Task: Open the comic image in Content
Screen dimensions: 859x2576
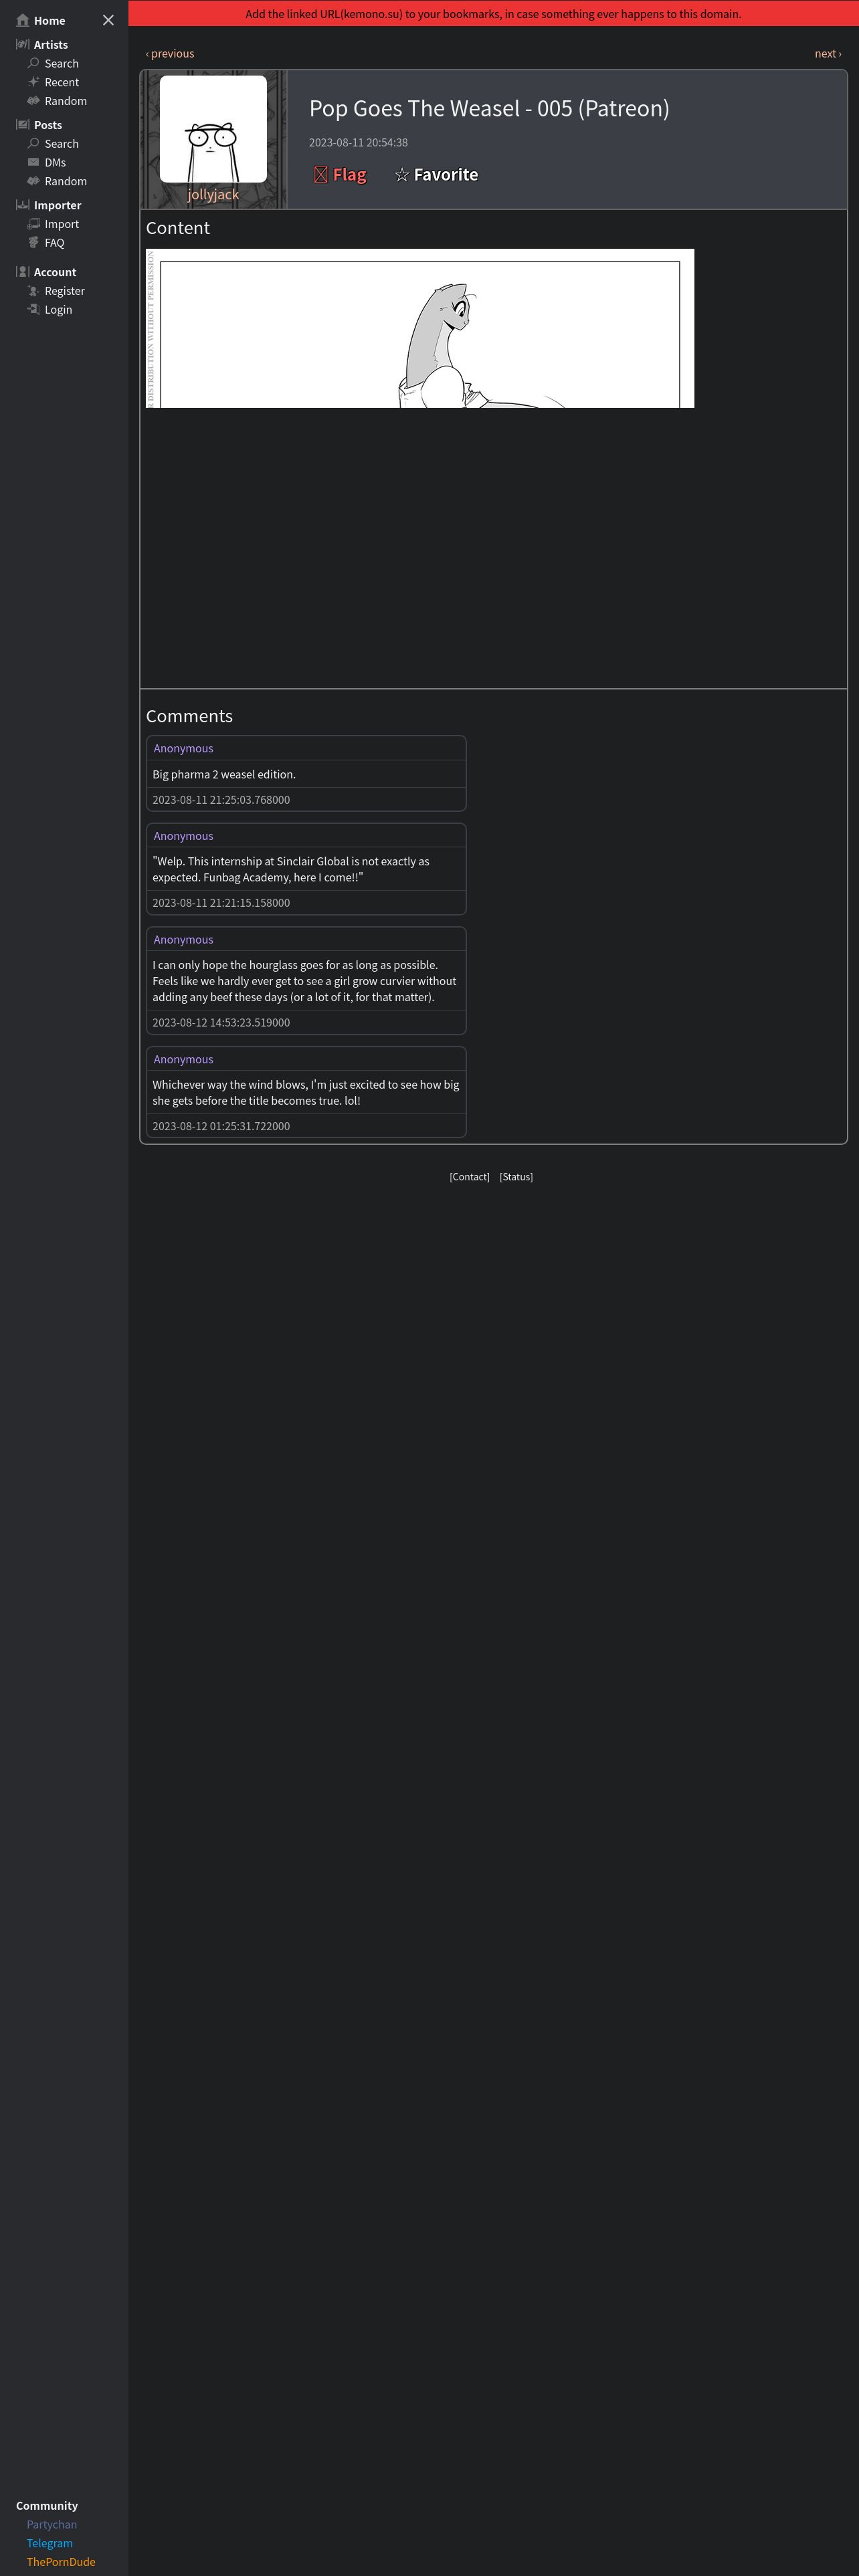Action: 420,328
